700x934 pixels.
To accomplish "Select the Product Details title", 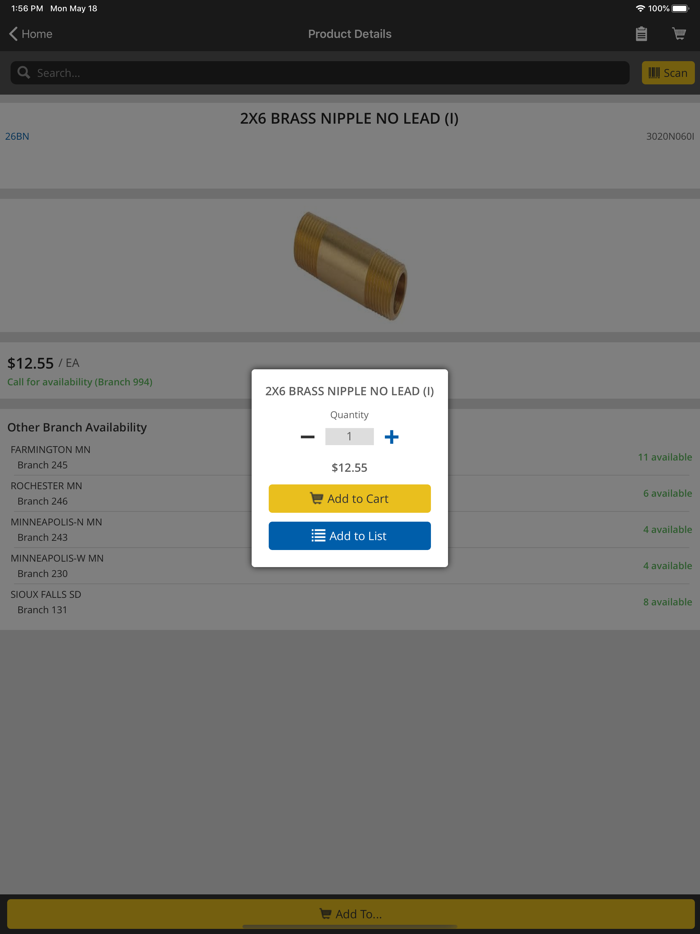I will pyautogui.click(x=350, y=33).
